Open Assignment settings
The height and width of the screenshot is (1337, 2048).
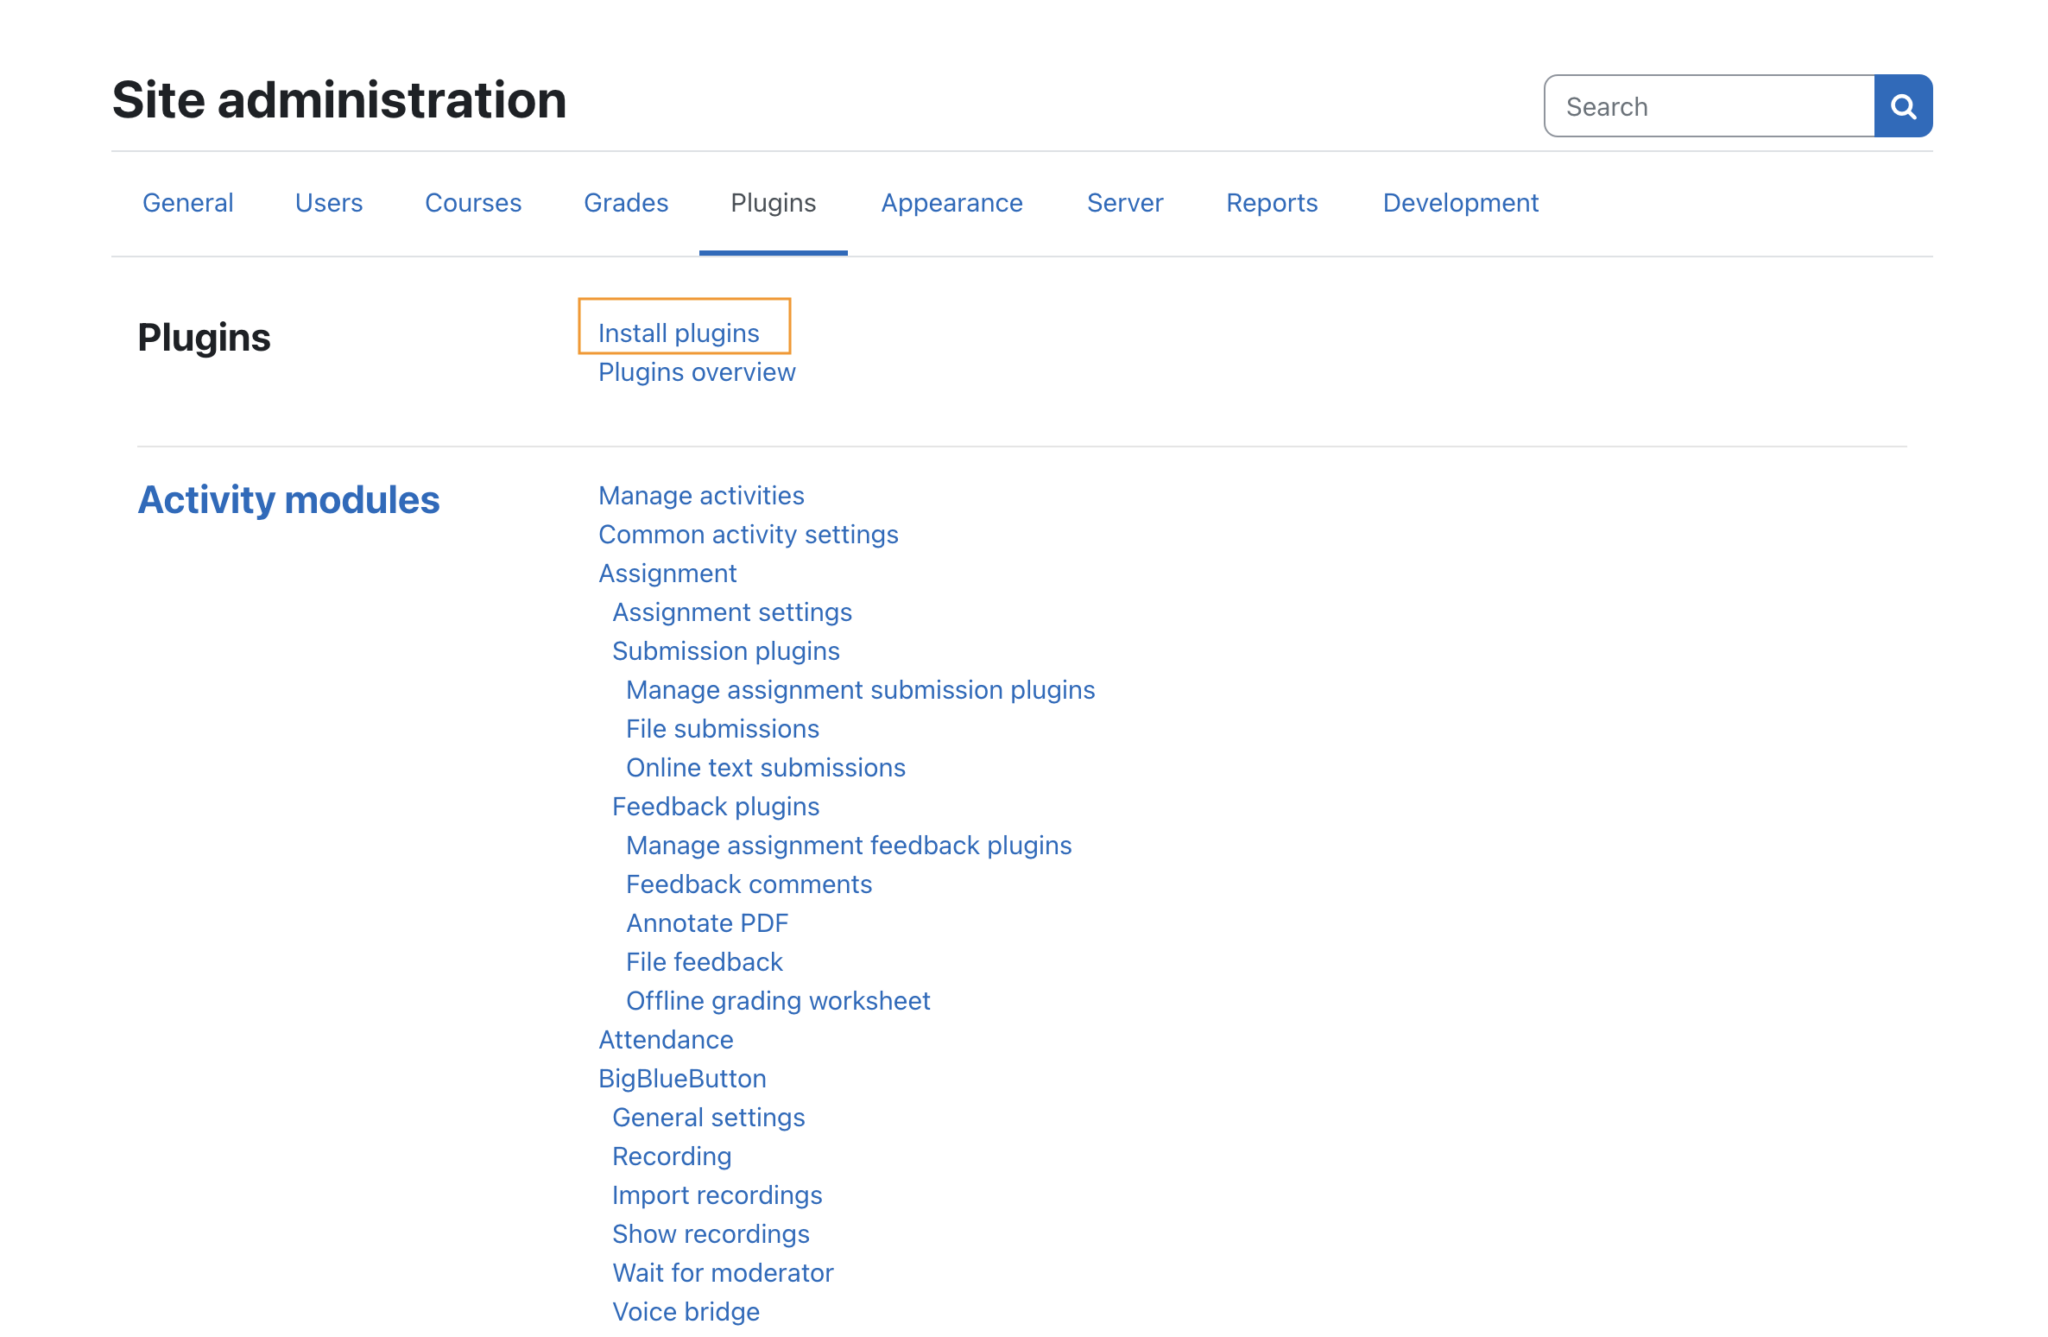[731, 612]
